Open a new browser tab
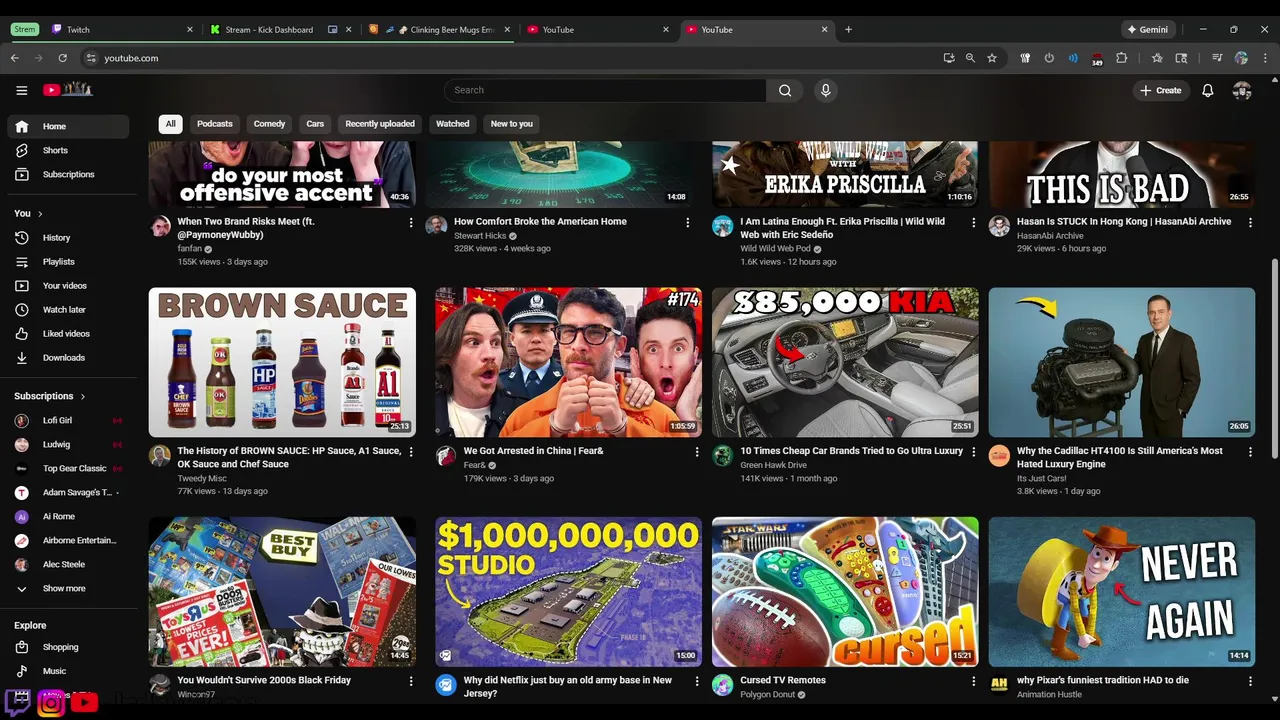This screenshot has width=1280, height=720. pyautogui.click(x=848, y=29)
